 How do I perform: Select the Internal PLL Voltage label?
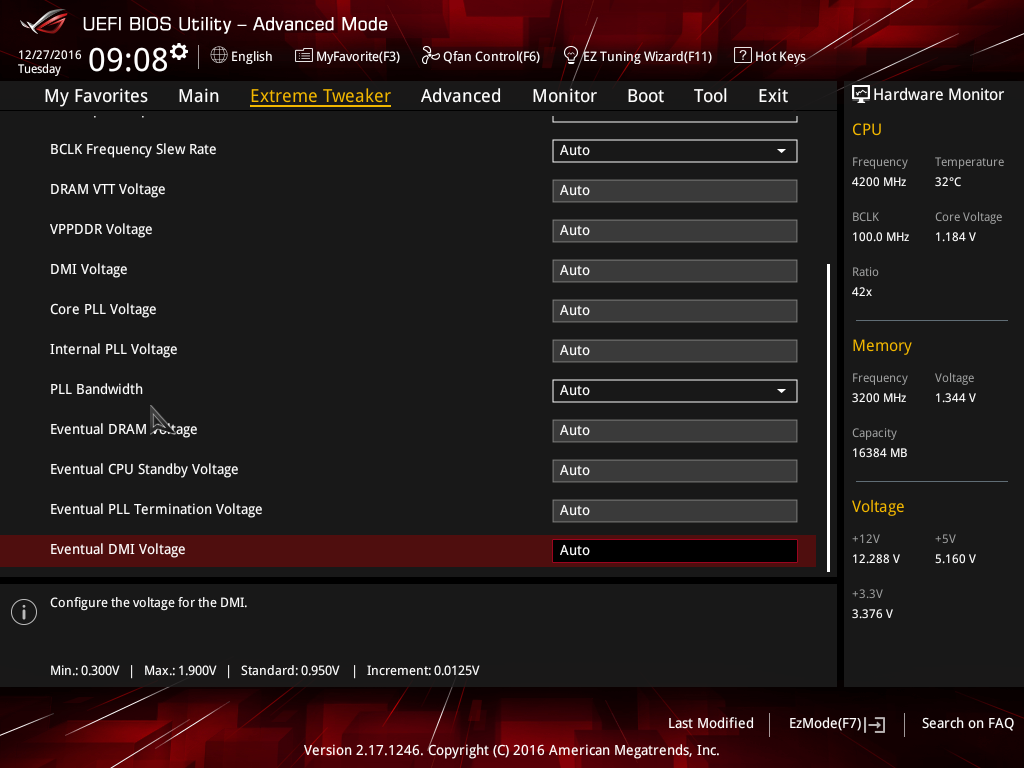pos(114,349)
